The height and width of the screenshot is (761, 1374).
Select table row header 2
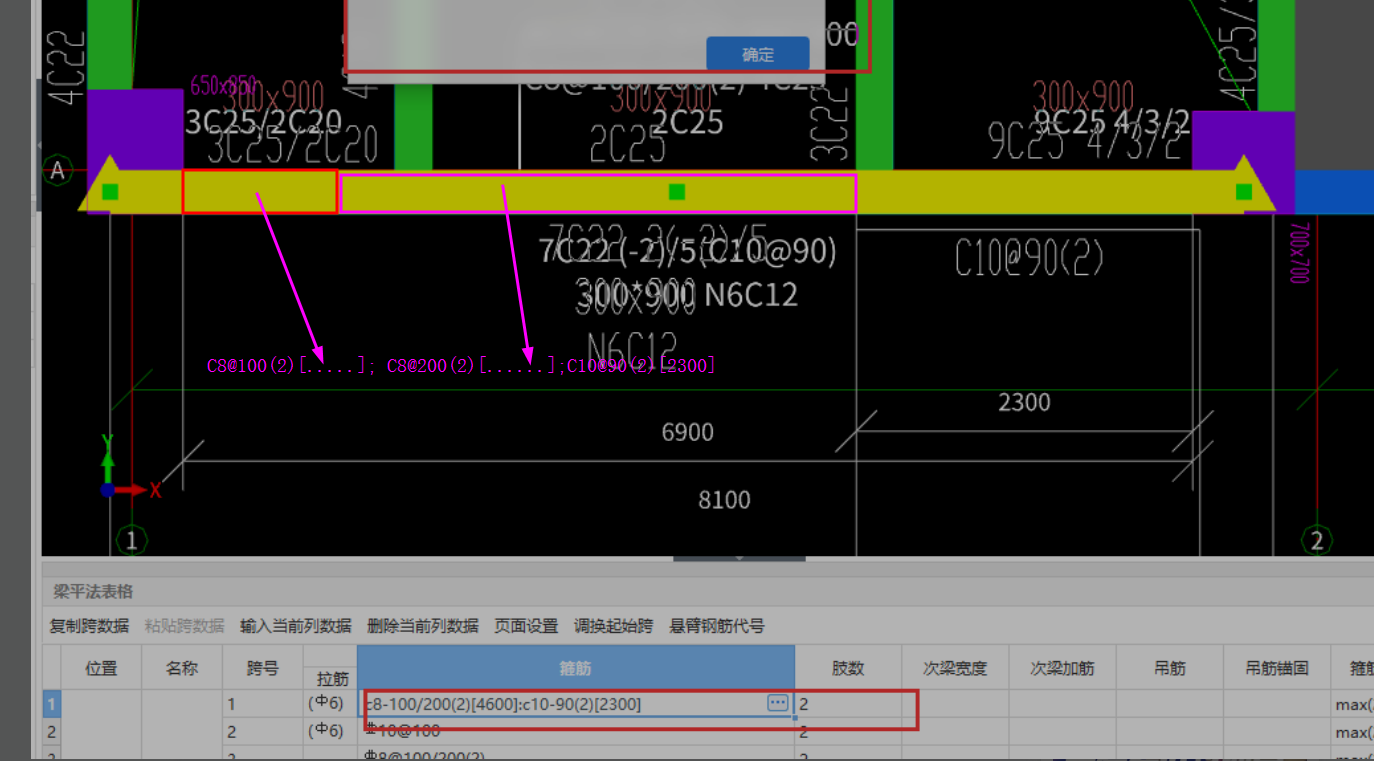point(51,731)
